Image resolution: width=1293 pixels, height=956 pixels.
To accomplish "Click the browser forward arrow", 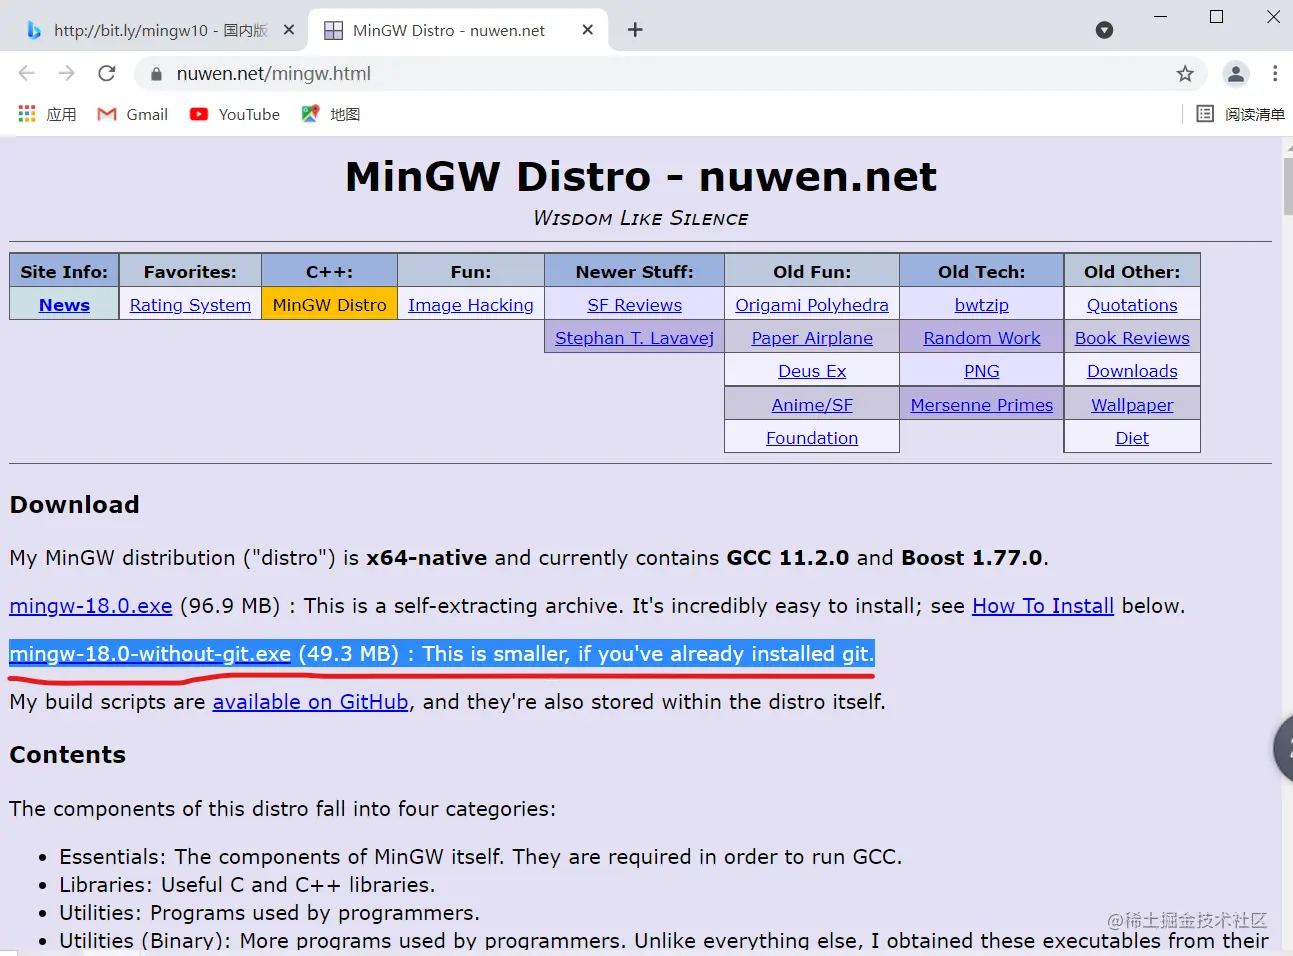I will pos(67,73).
